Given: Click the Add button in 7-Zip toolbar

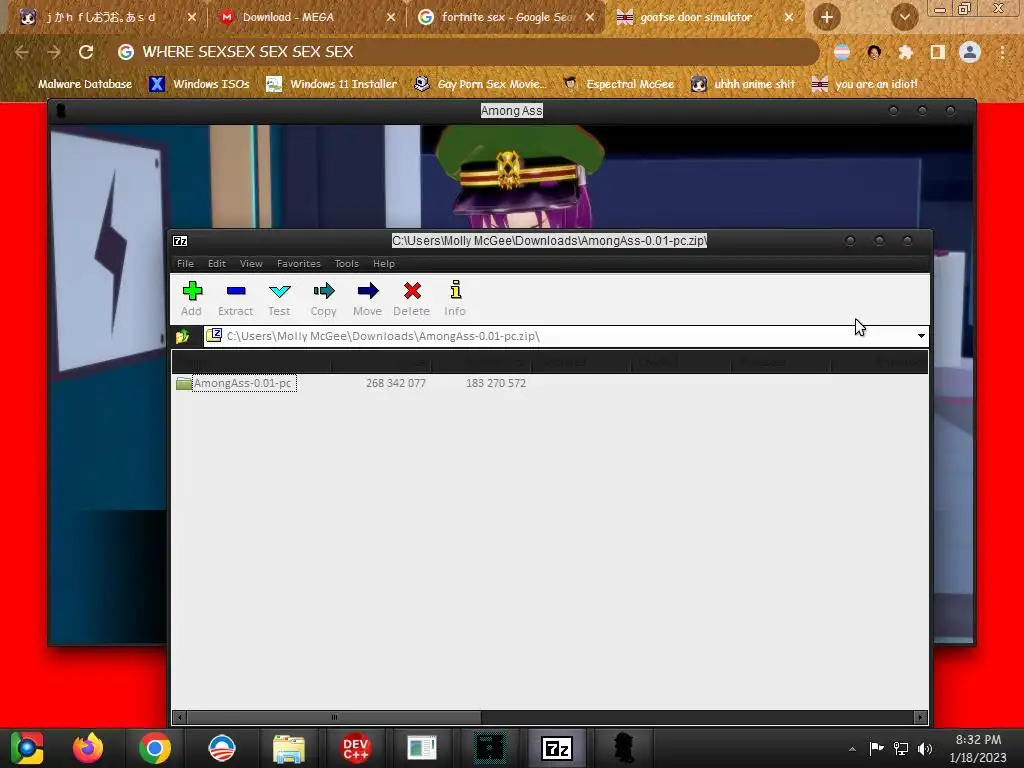Looking at the screenshot, I should (x=191, y=298).
